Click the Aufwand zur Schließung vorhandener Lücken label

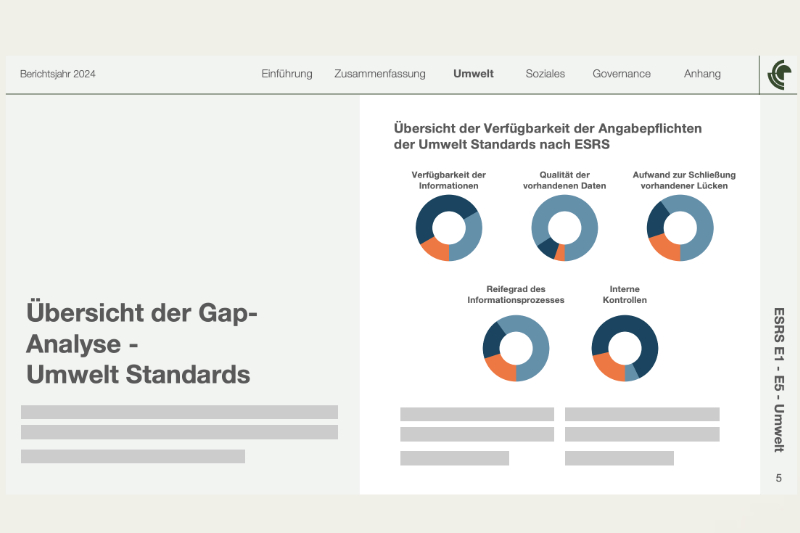[x=684, y=180]
